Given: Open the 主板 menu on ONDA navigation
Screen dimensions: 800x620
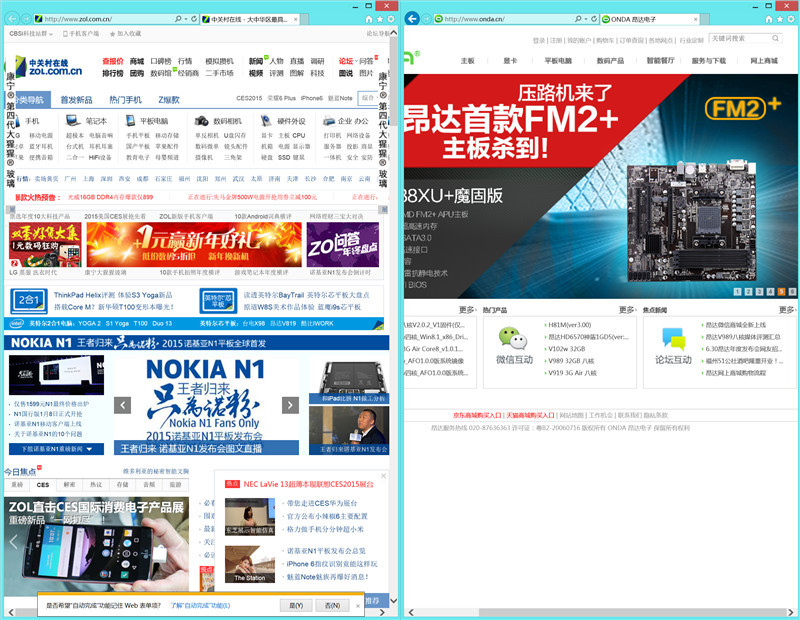Looking at the screenshot, I should pos(467,57).
